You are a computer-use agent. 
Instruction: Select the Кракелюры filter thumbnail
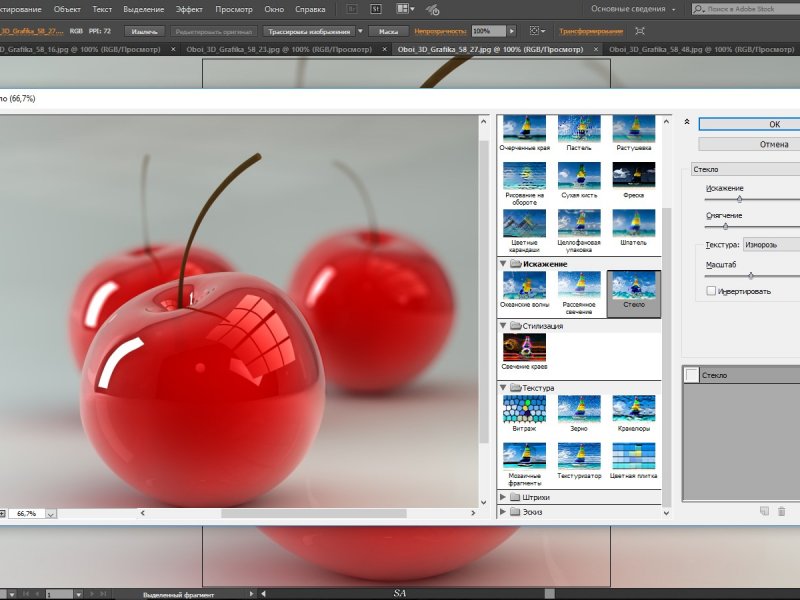coord(634,414)
